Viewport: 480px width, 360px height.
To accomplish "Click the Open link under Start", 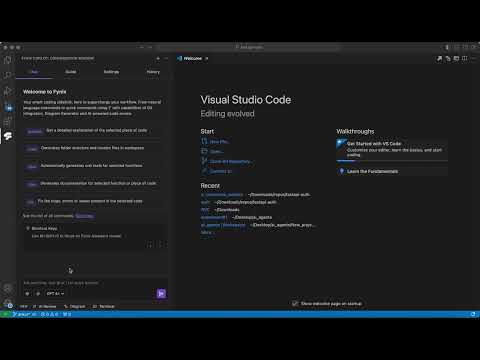I will pyautogui.click(x=217, y=152).
